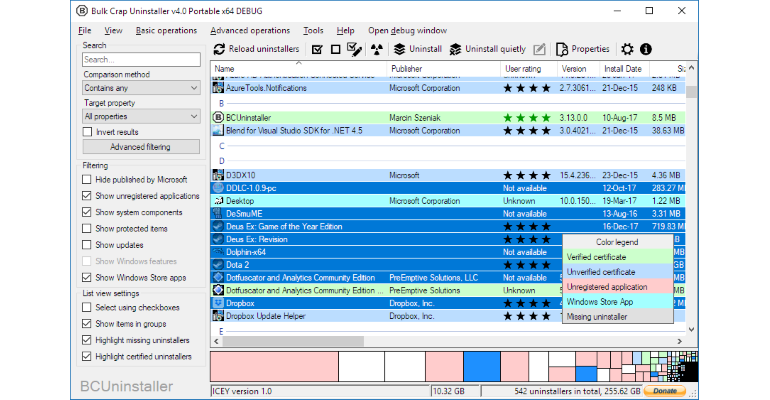Image resolution: width=770 pixels, height=400 pixels.
Task: Click the deselect all empty box icon
Action: click(335, 49)
